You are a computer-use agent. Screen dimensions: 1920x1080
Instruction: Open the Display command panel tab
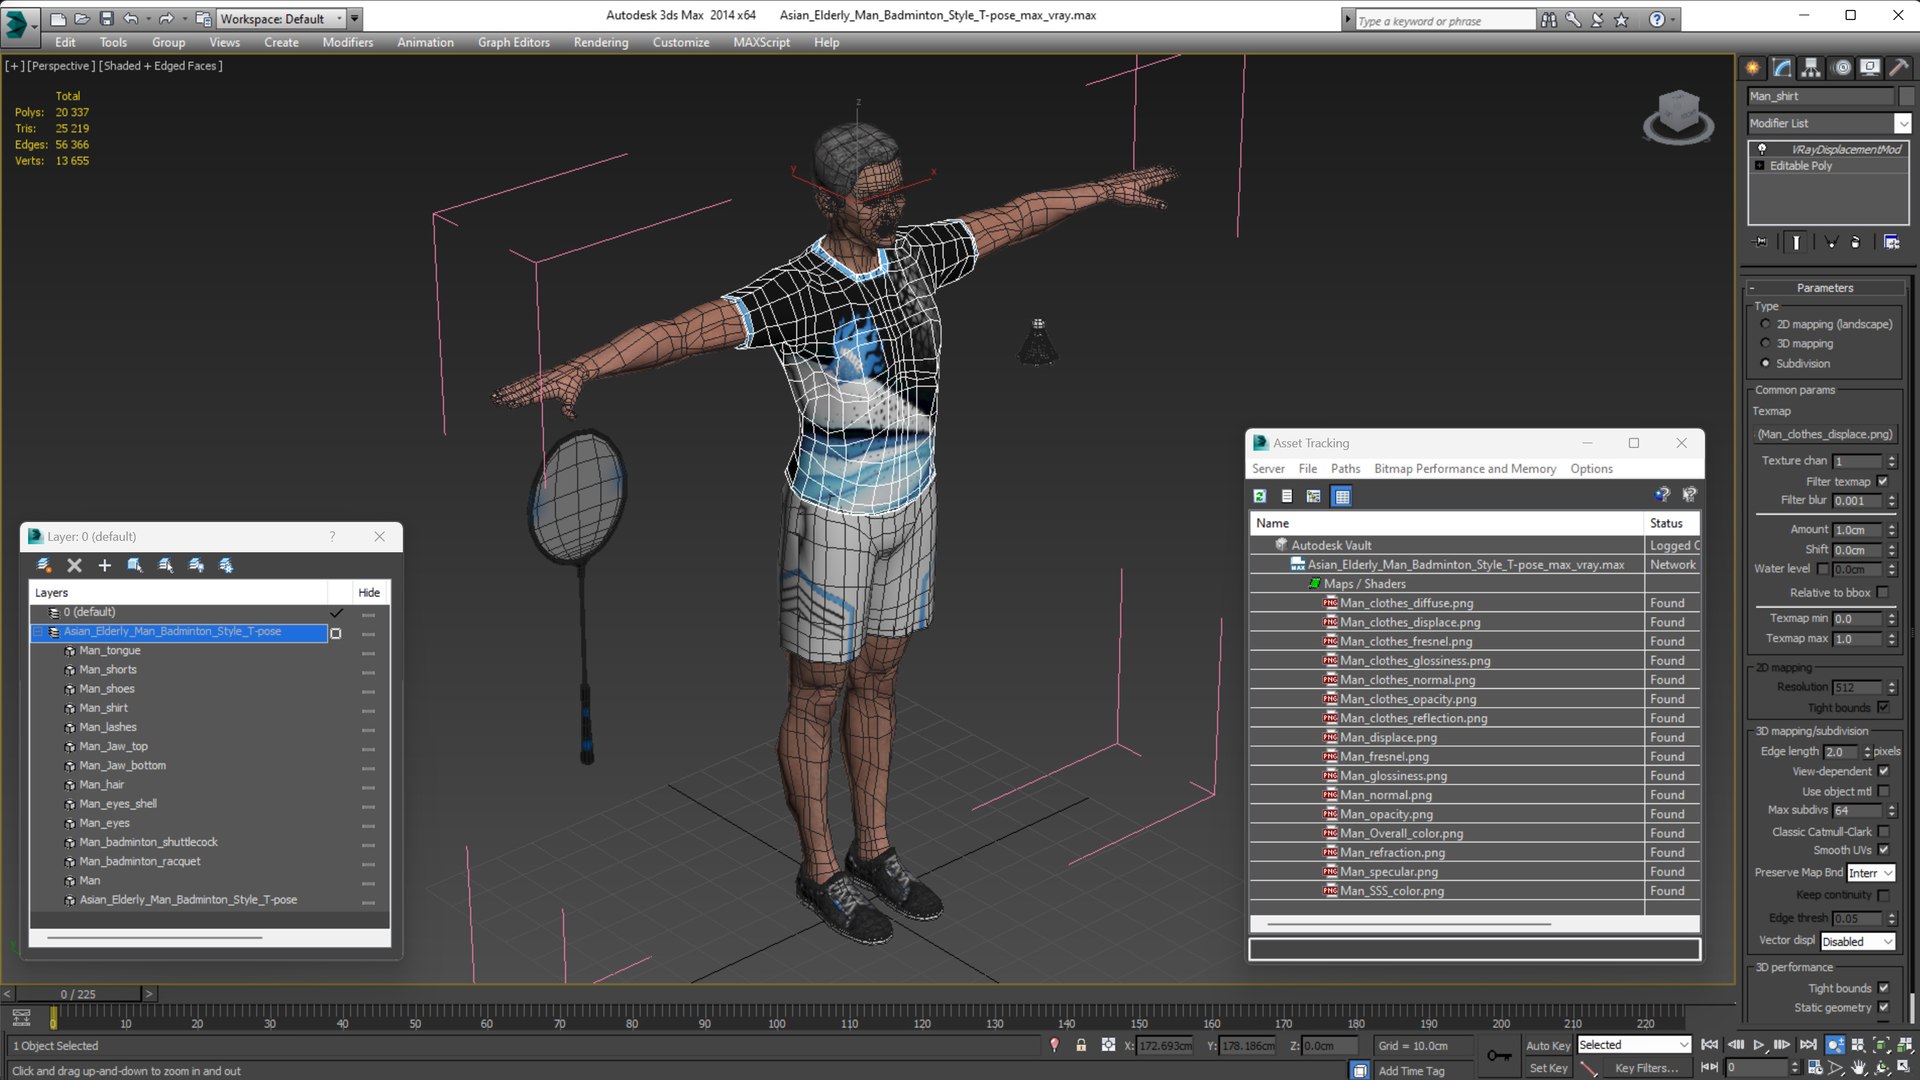(1869, 68)
